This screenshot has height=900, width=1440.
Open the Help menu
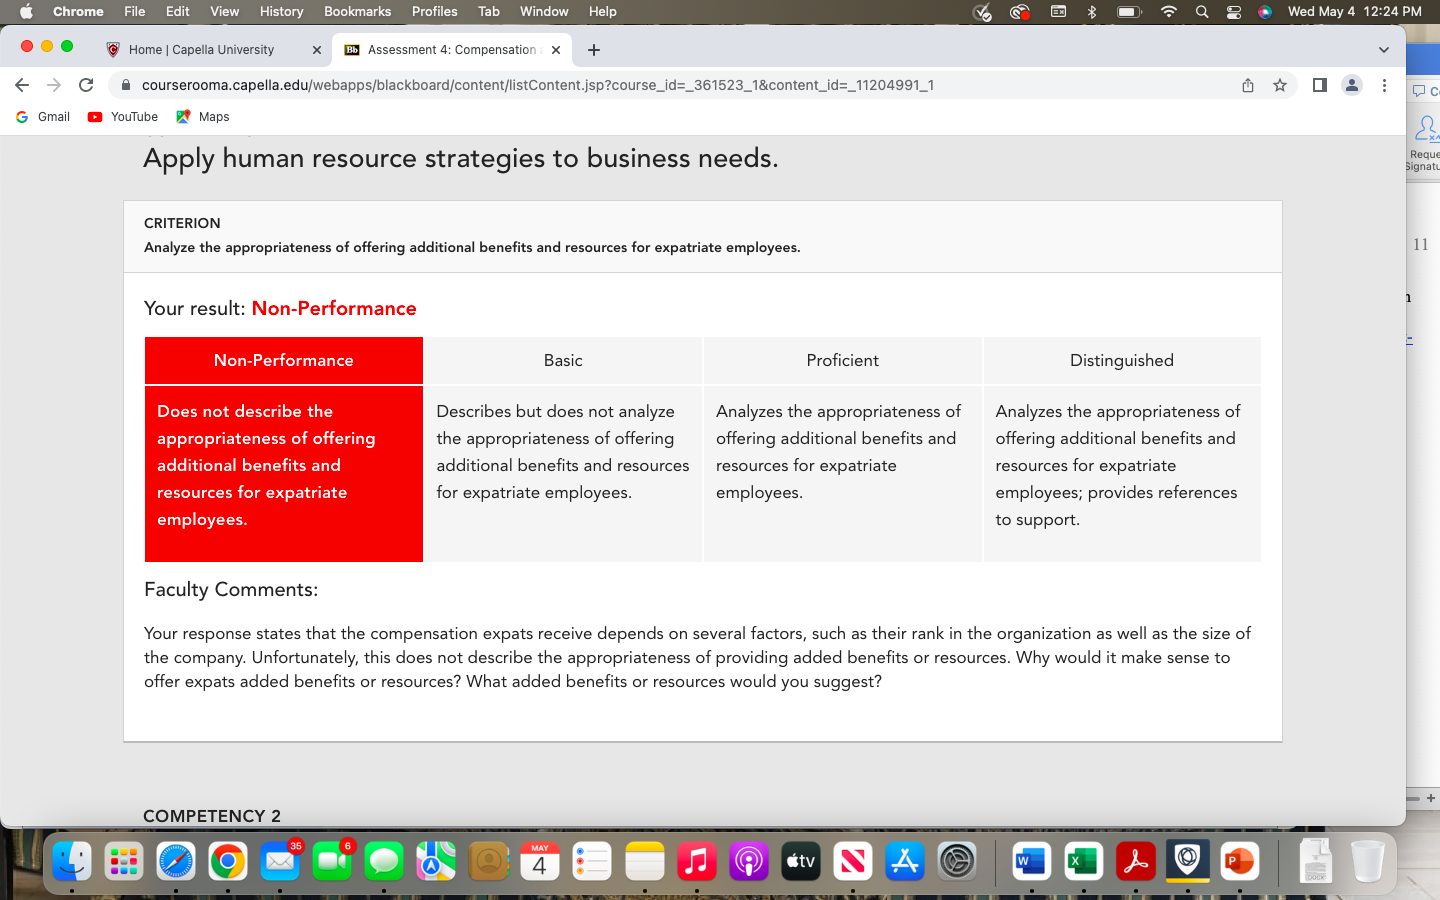[x=603, y=11]
